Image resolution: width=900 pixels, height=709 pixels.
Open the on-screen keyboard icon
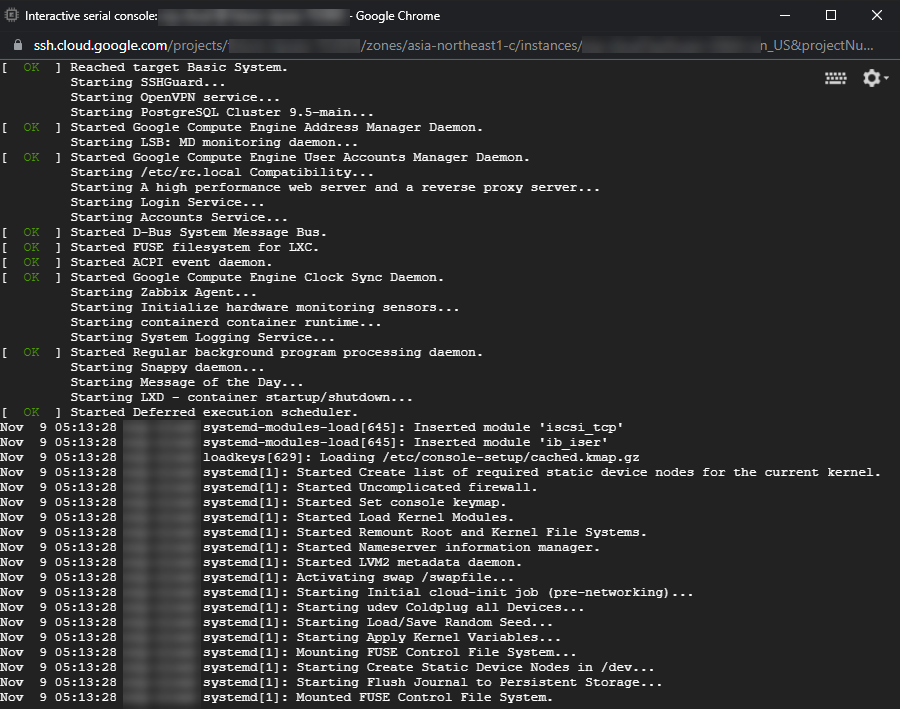(x=835, y=78)
